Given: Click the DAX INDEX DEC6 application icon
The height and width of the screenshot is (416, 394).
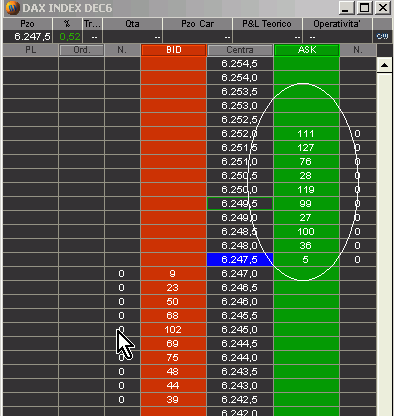Looking at the screenshot, I should click(x=13, y=8).
